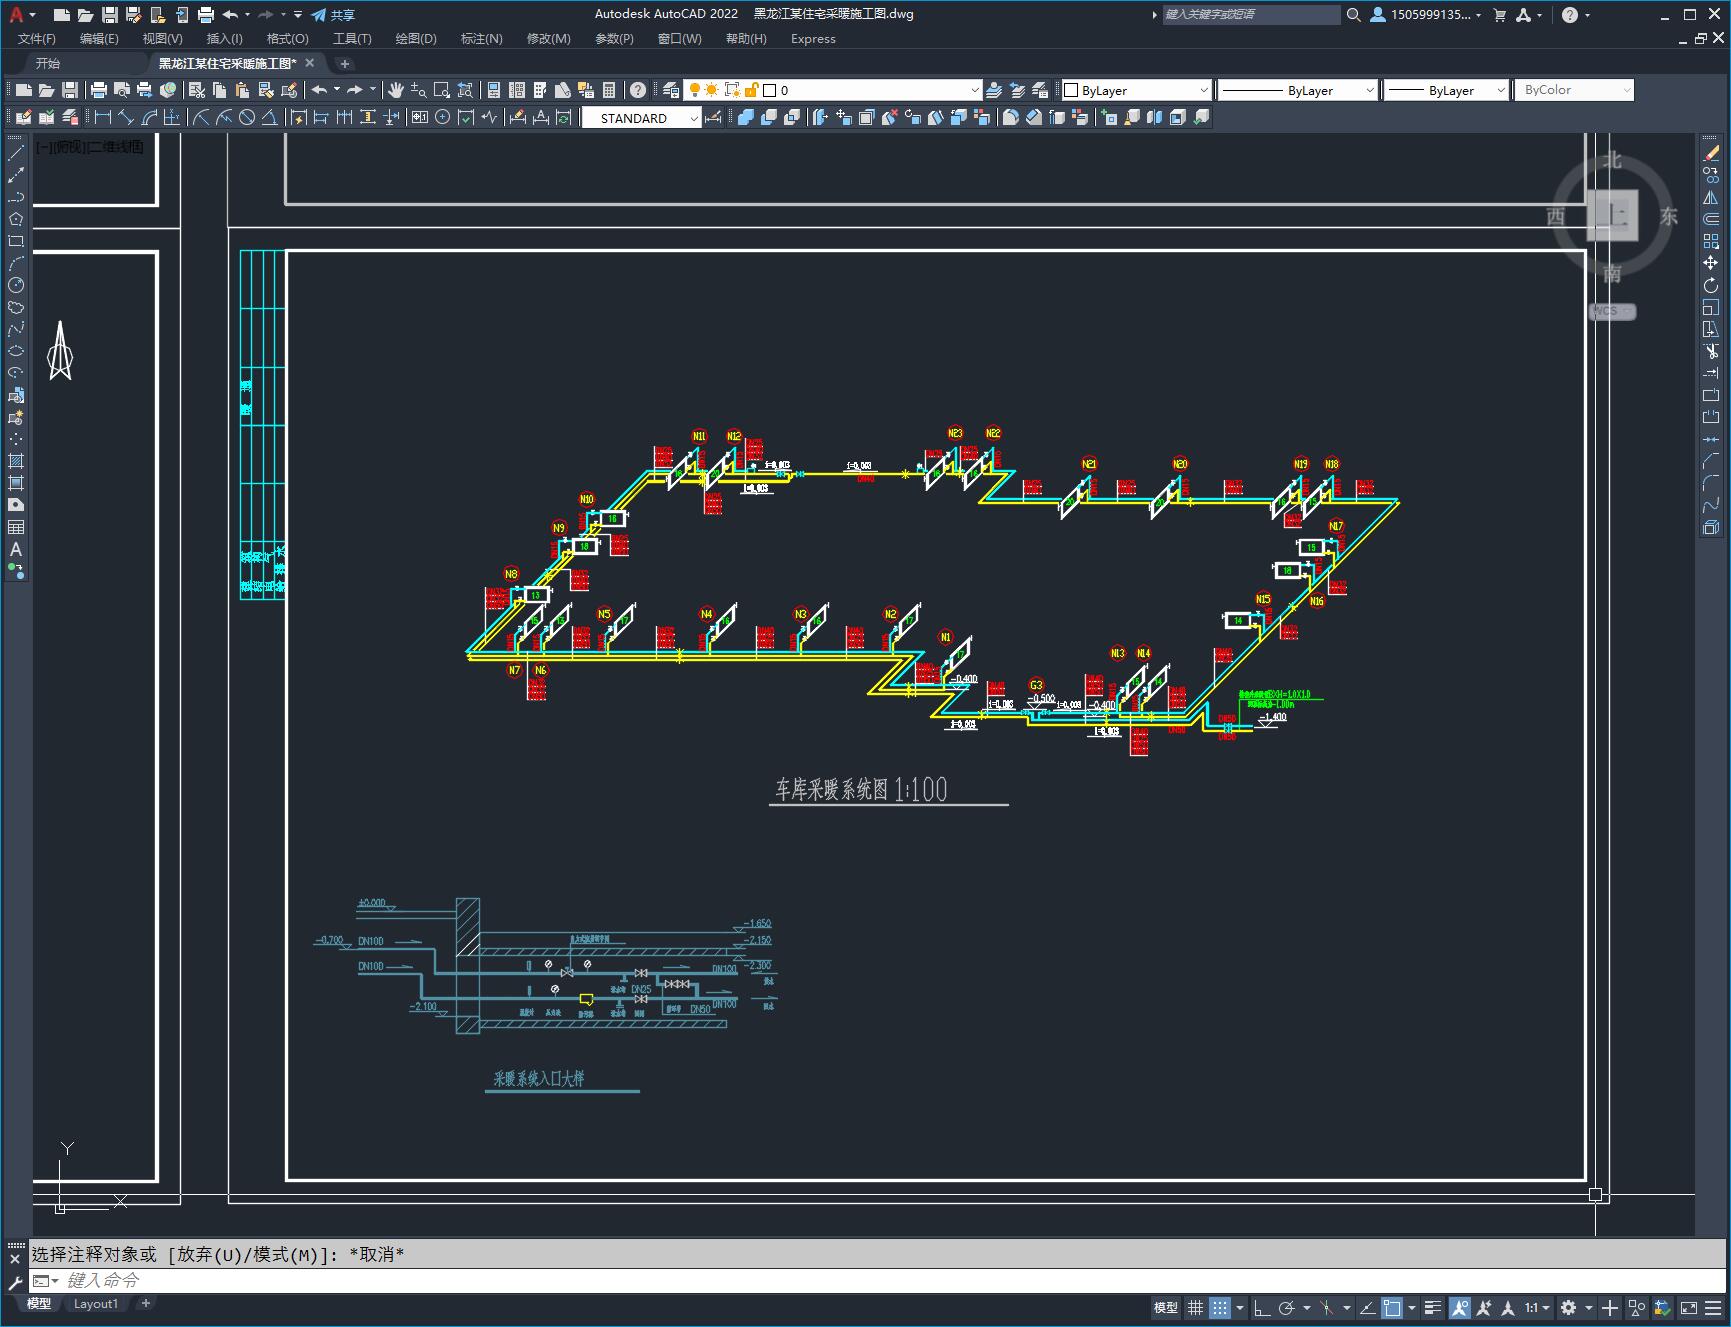Select the Rotate tool in modify toolbar
The image size is (1731, 1327).
(1711, 285)
